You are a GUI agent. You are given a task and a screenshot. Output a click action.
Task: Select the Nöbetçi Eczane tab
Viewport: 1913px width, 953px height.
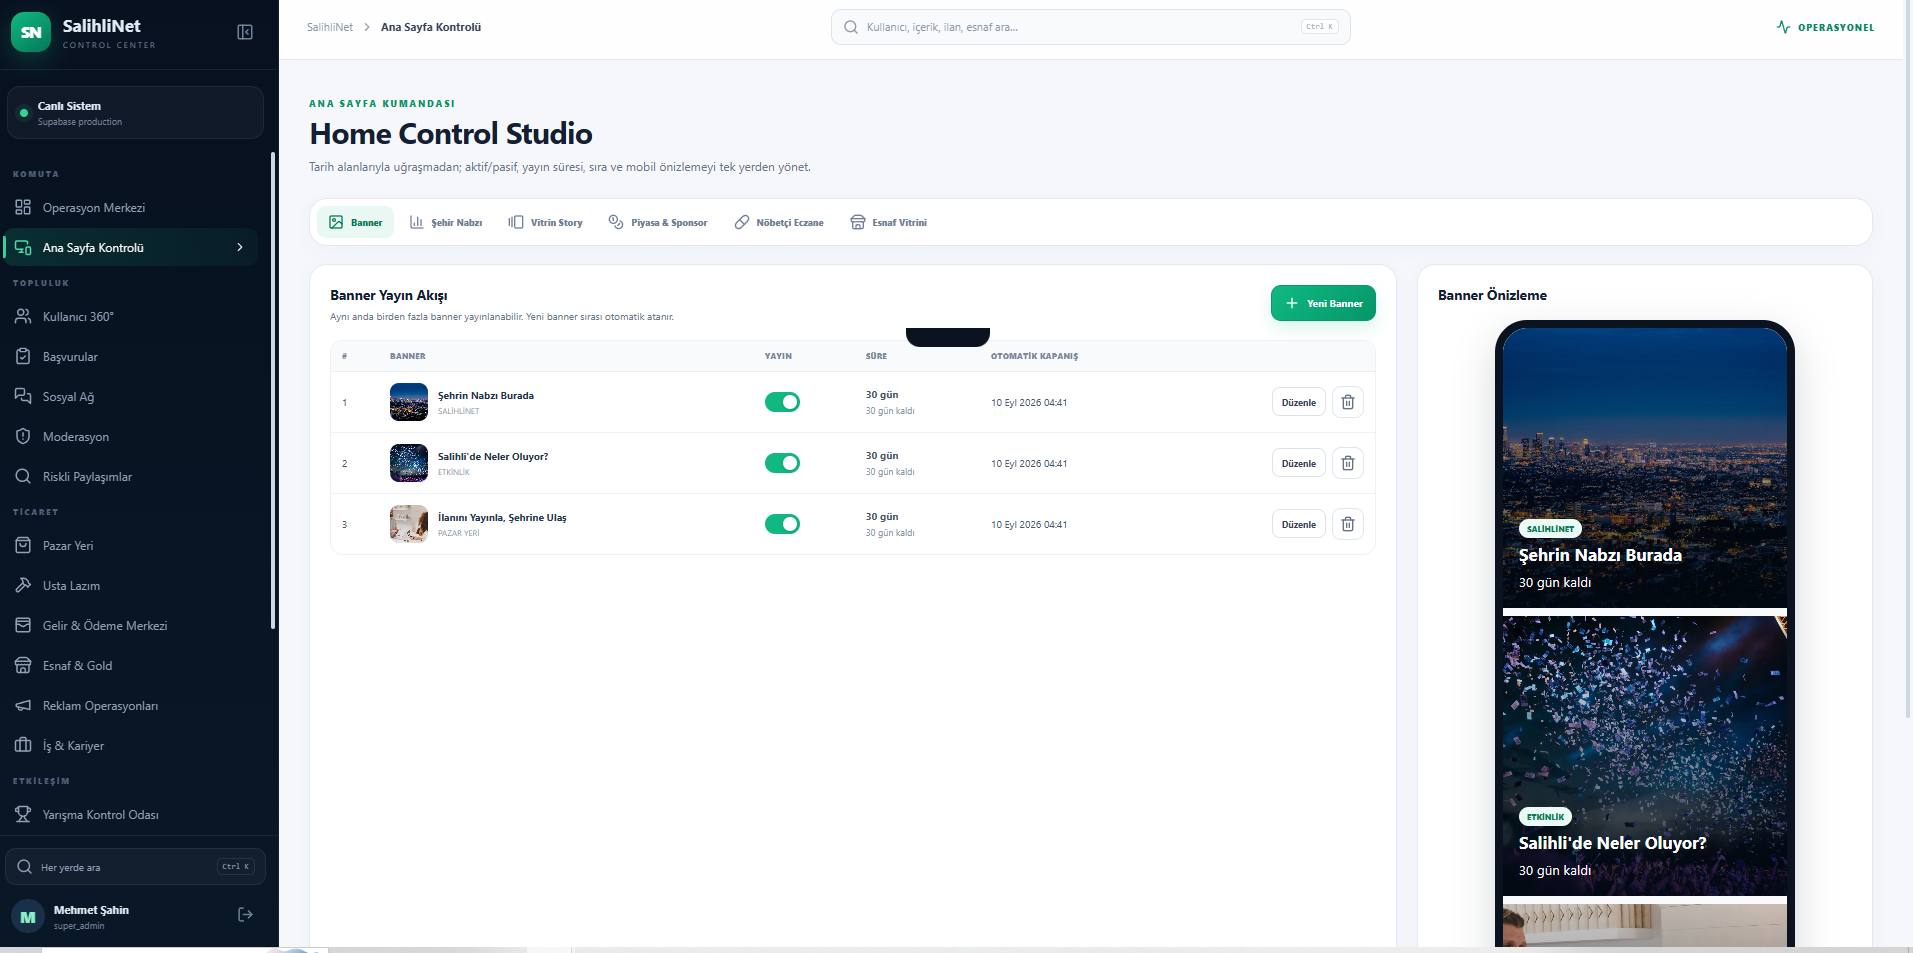779,222
